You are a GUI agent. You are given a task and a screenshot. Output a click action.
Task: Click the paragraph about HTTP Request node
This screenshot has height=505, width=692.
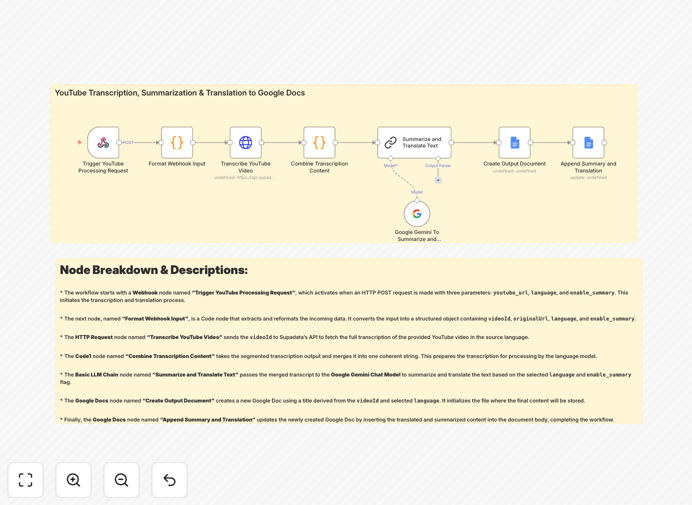tap(294, 337)
